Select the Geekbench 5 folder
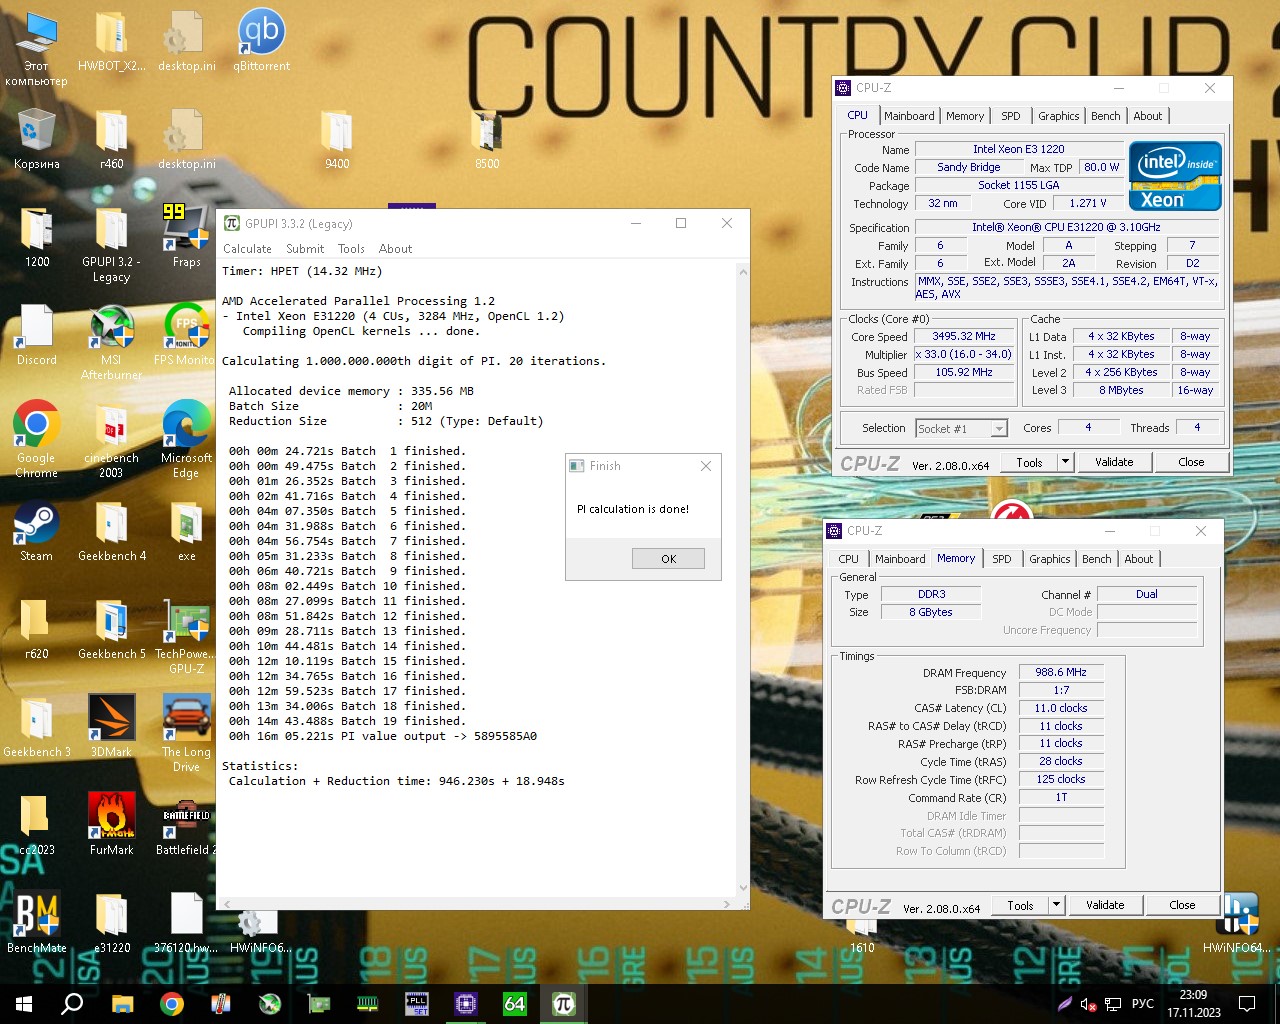This screenshot has width=1280, height=1024. coord(111,629)
